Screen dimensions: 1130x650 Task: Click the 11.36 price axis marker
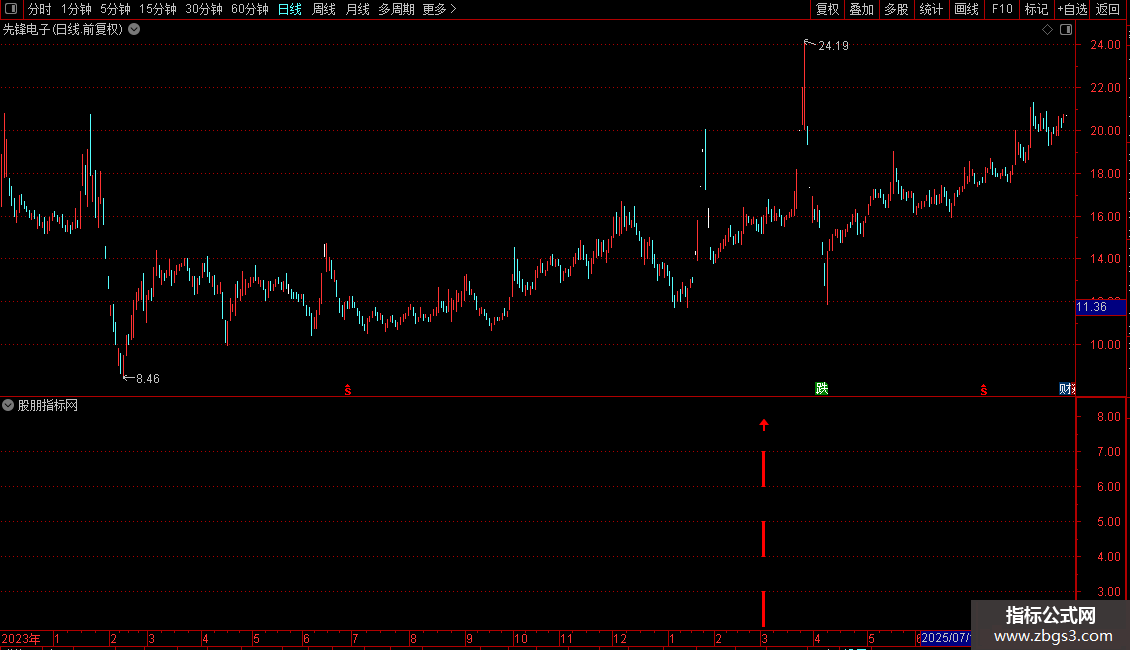point(1100,307)
